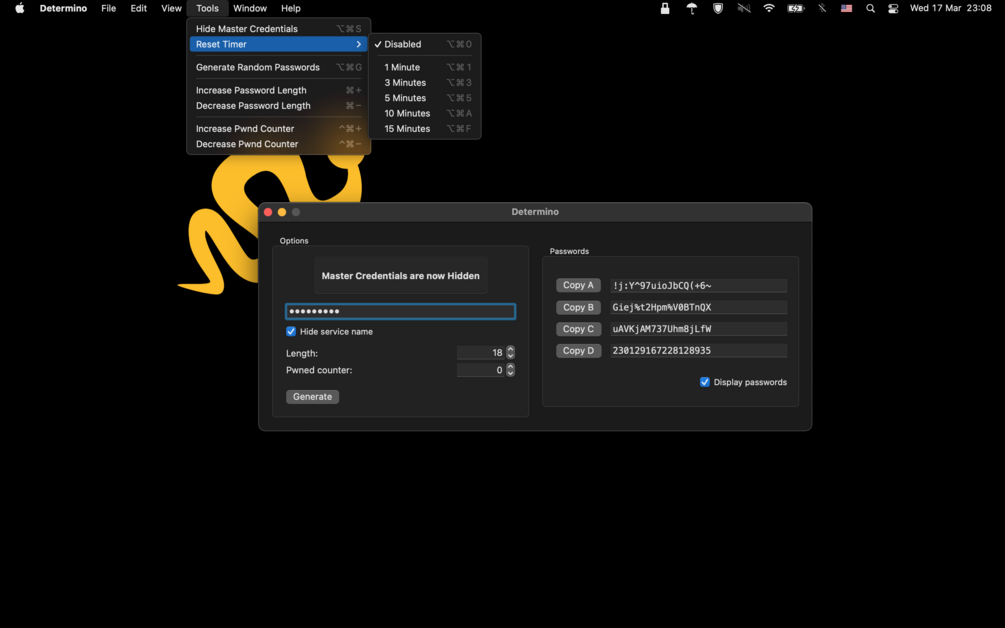
Task: Open Spotlight search magnifier
Action: [x=870, y=8]
